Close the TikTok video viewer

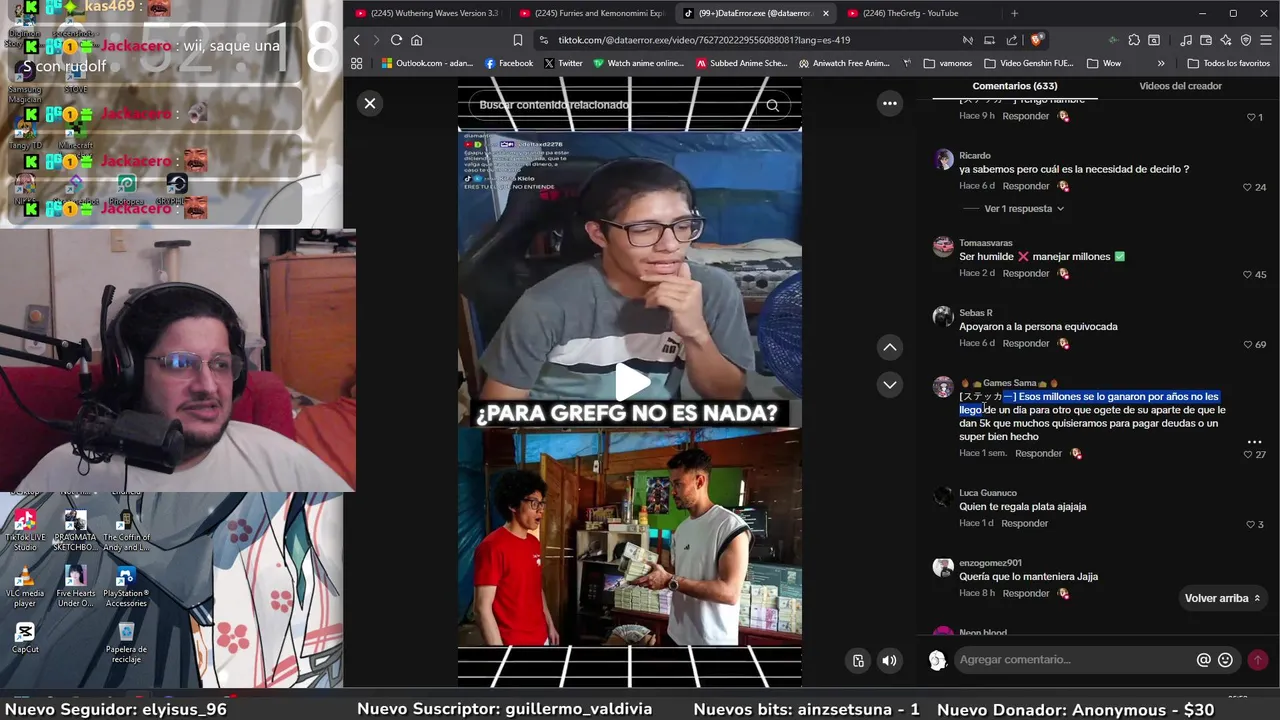point(370,103)
